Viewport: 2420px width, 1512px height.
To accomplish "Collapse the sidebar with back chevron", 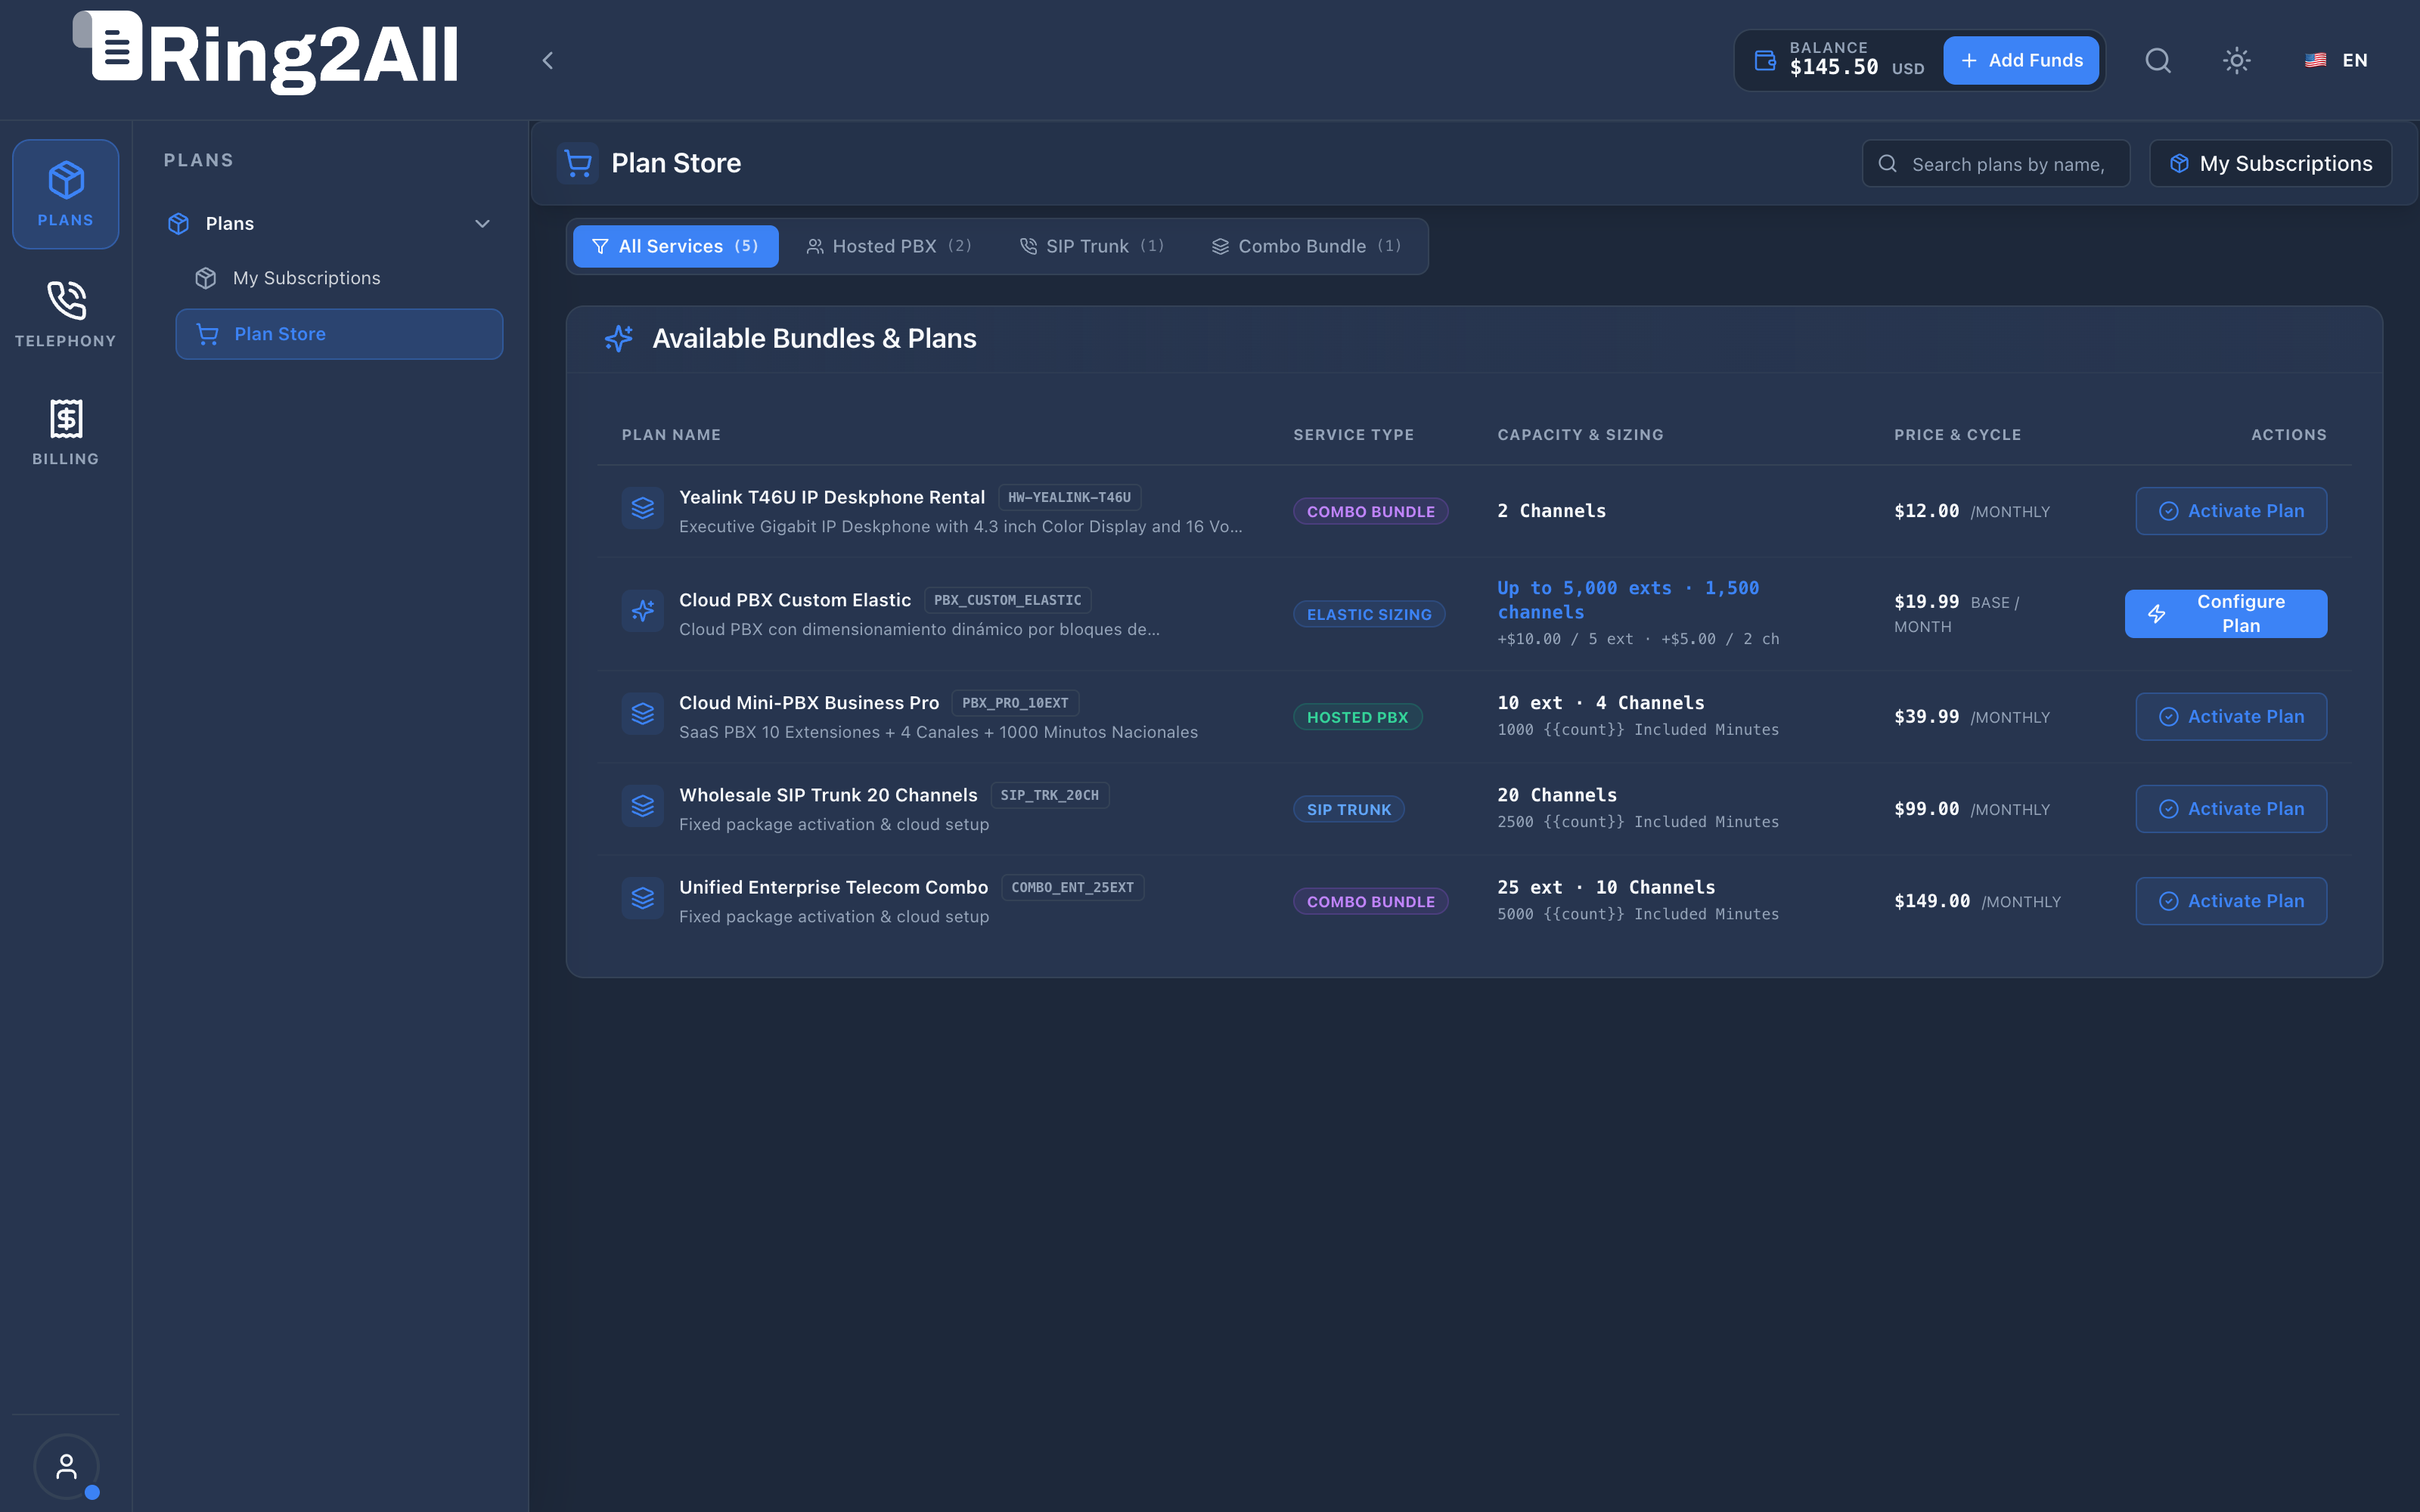I will coord(547,61).
